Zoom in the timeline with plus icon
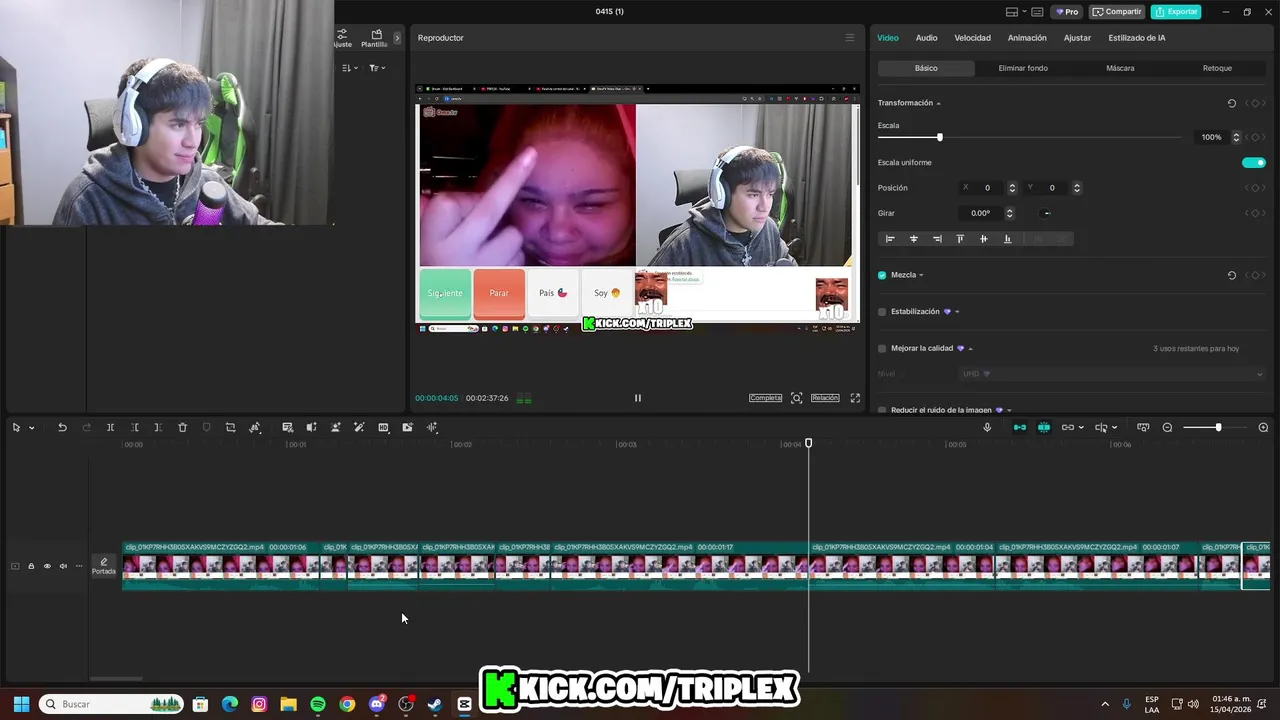Image resolution: width=1280 pixels, height=720 pixels. [1263, 427]
